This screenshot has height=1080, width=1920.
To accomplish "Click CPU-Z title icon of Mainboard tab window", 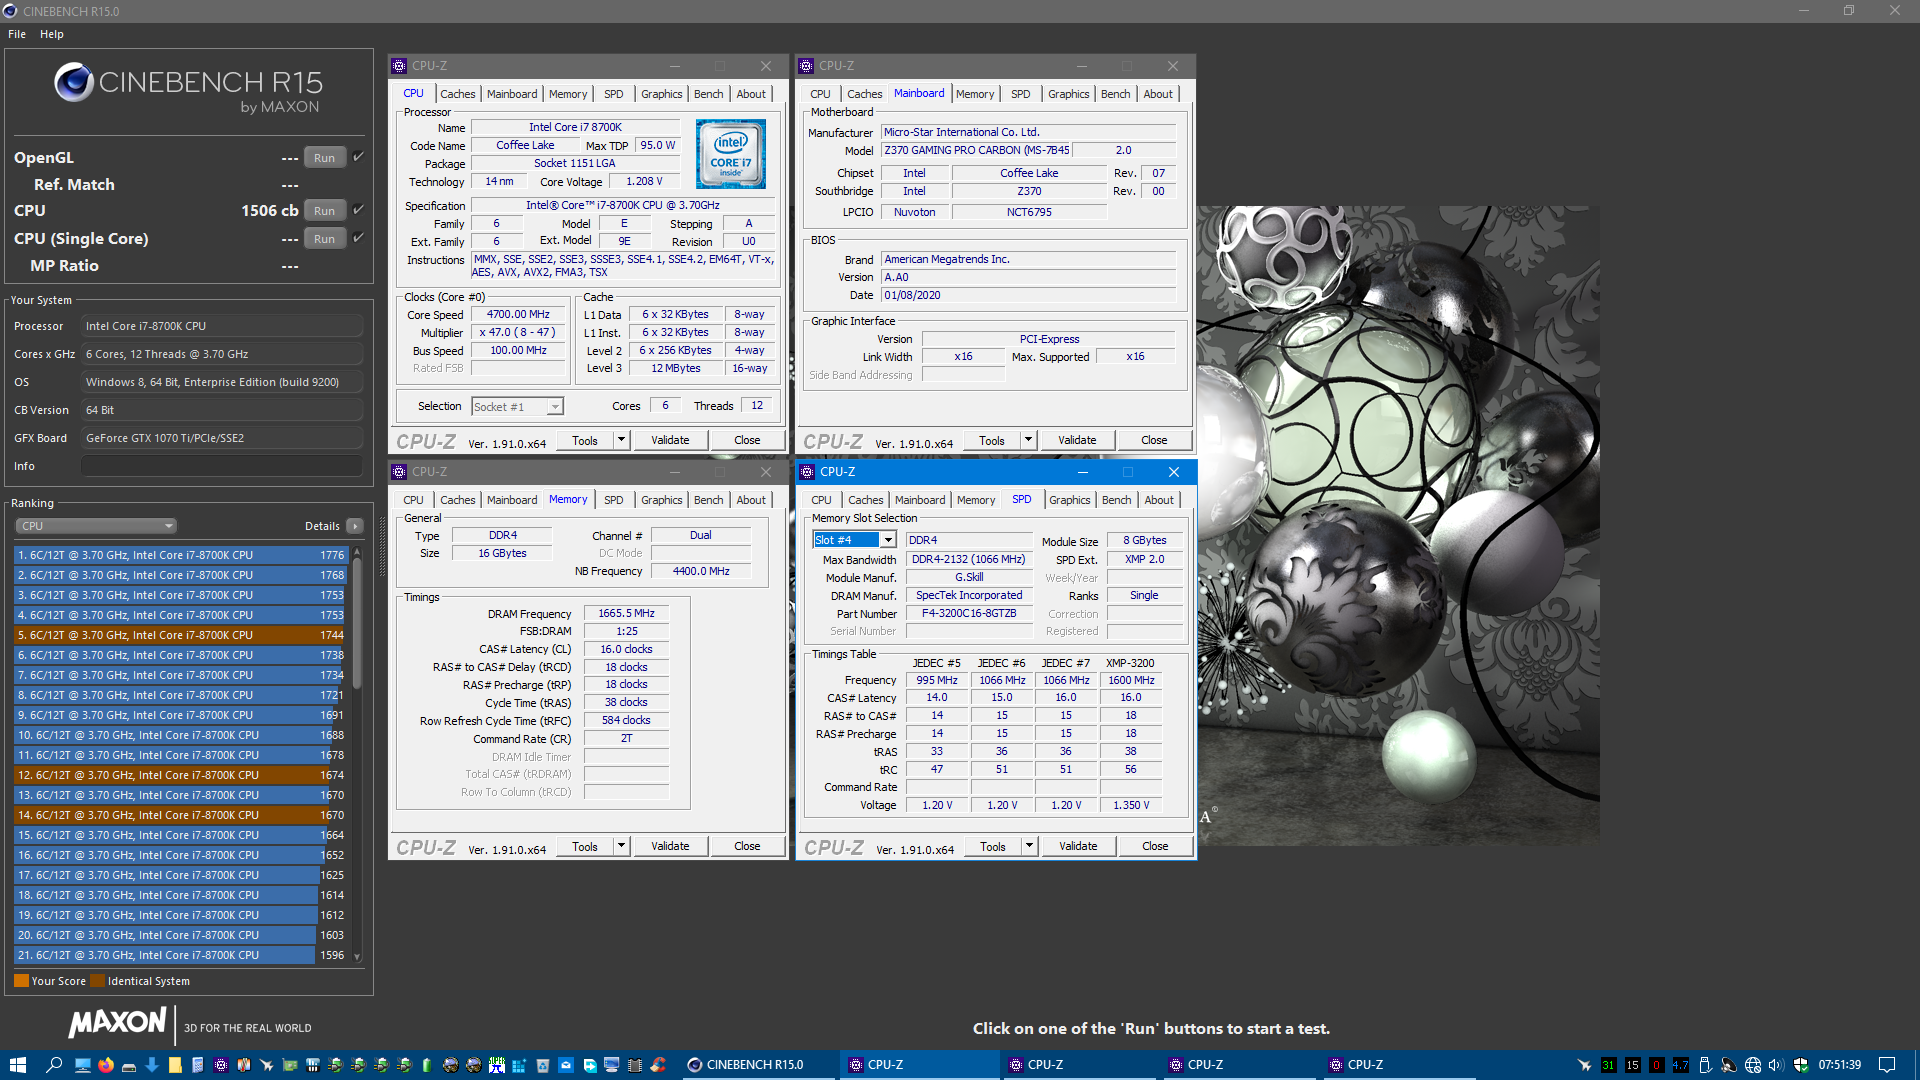I will (x=806, y=66).
